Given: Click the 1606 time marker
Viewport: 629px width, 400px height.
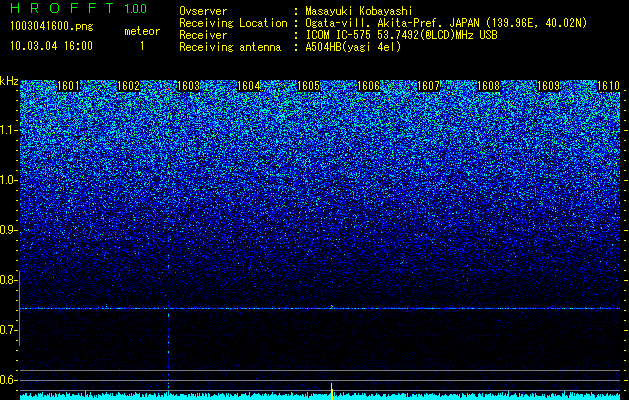Looking at the screenshot, I should tap(369, 86).
